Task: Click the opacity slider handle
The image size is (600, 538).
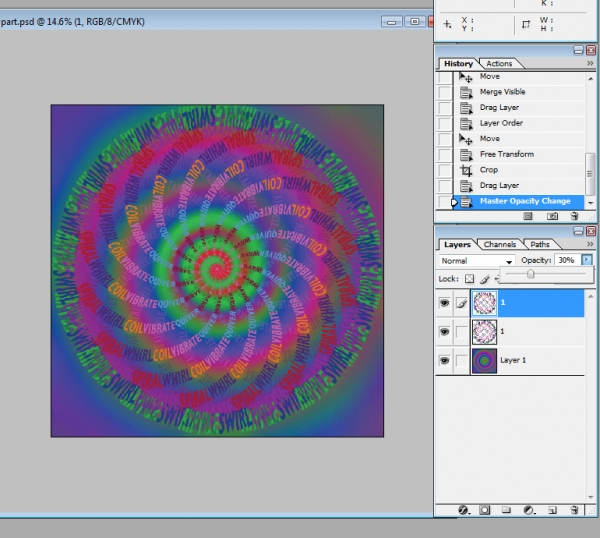Action: (x=530, y=274)
